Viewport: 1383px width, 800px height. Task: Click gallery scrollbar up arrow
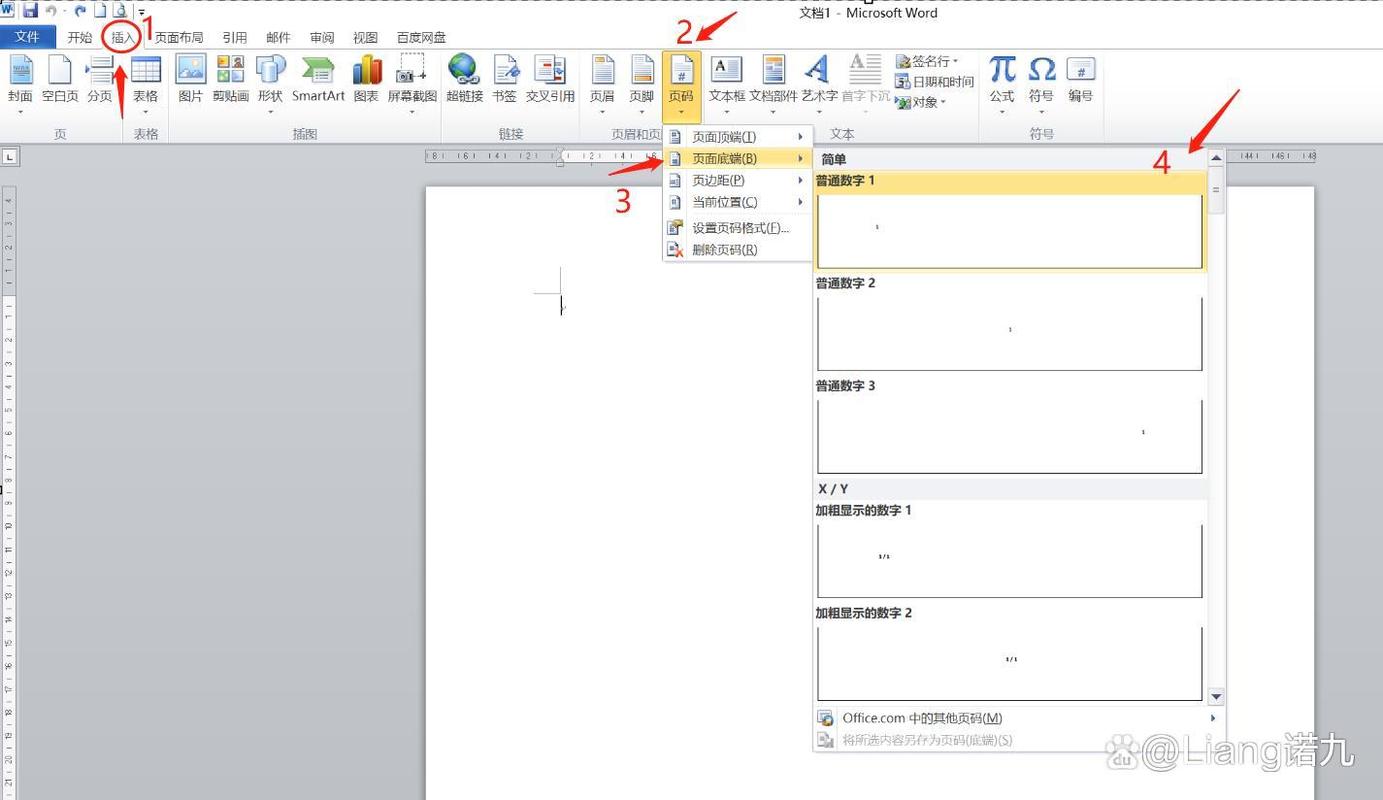point(1216,158)
